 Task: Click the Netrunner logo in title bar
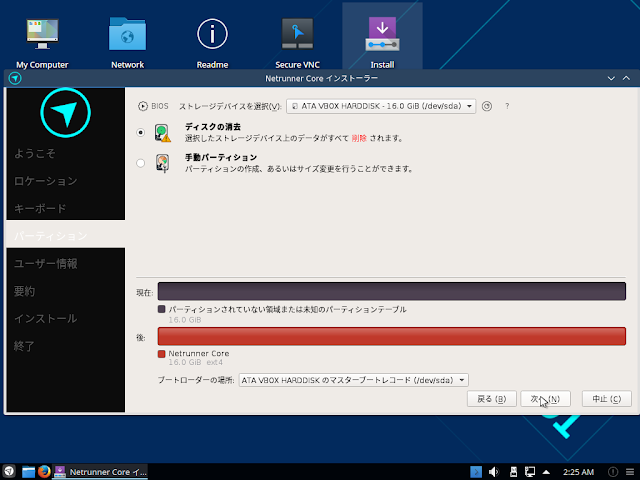(15, 78)
